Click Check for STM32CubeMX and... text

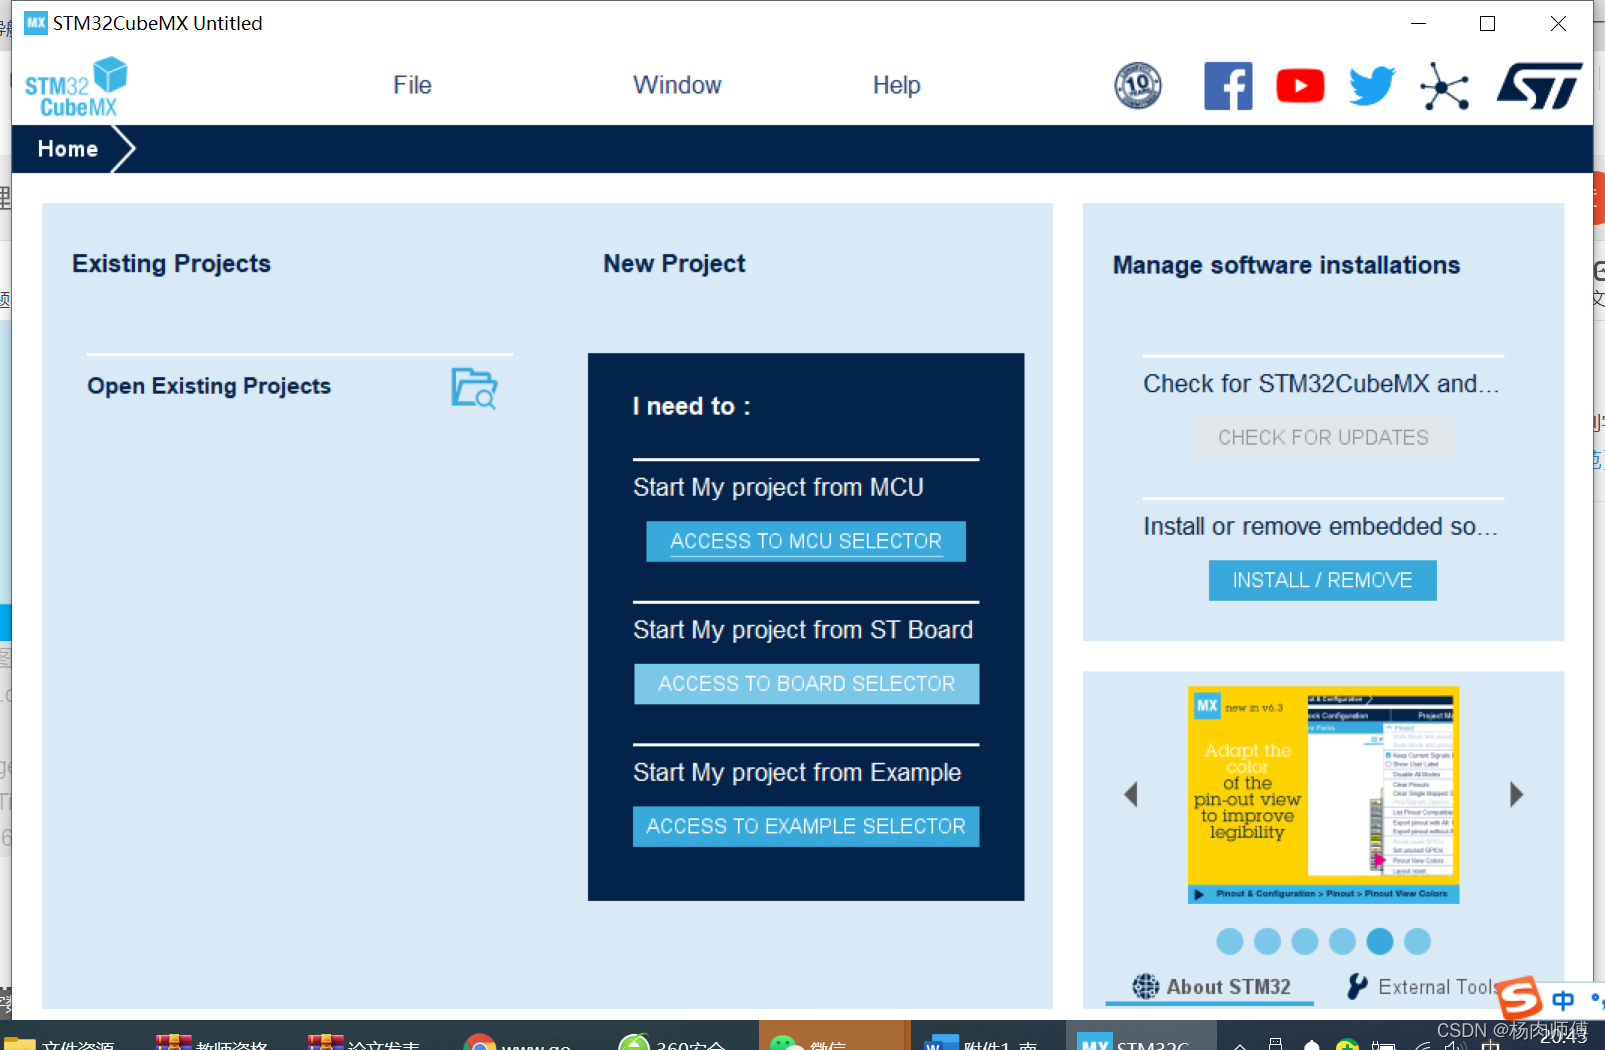[x=1321, y=384]
